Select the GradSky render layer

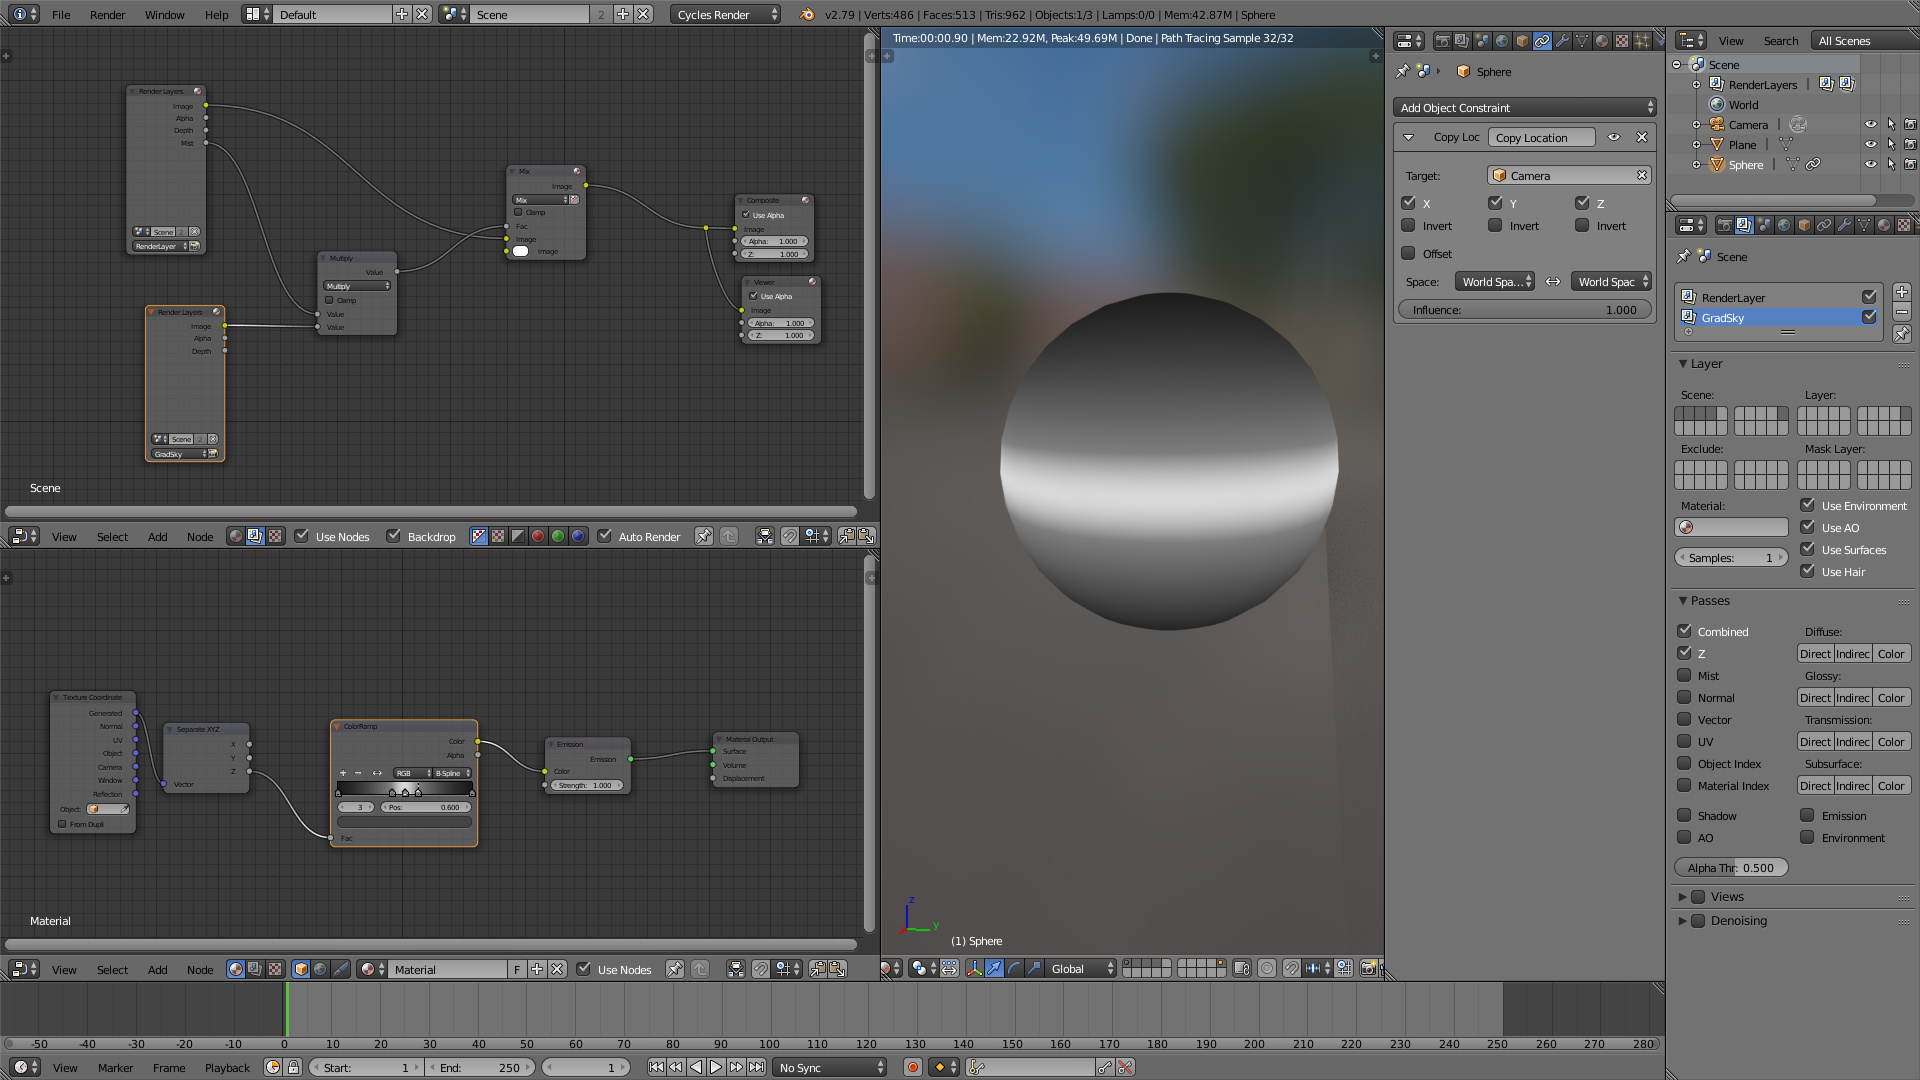[1779, 317]
